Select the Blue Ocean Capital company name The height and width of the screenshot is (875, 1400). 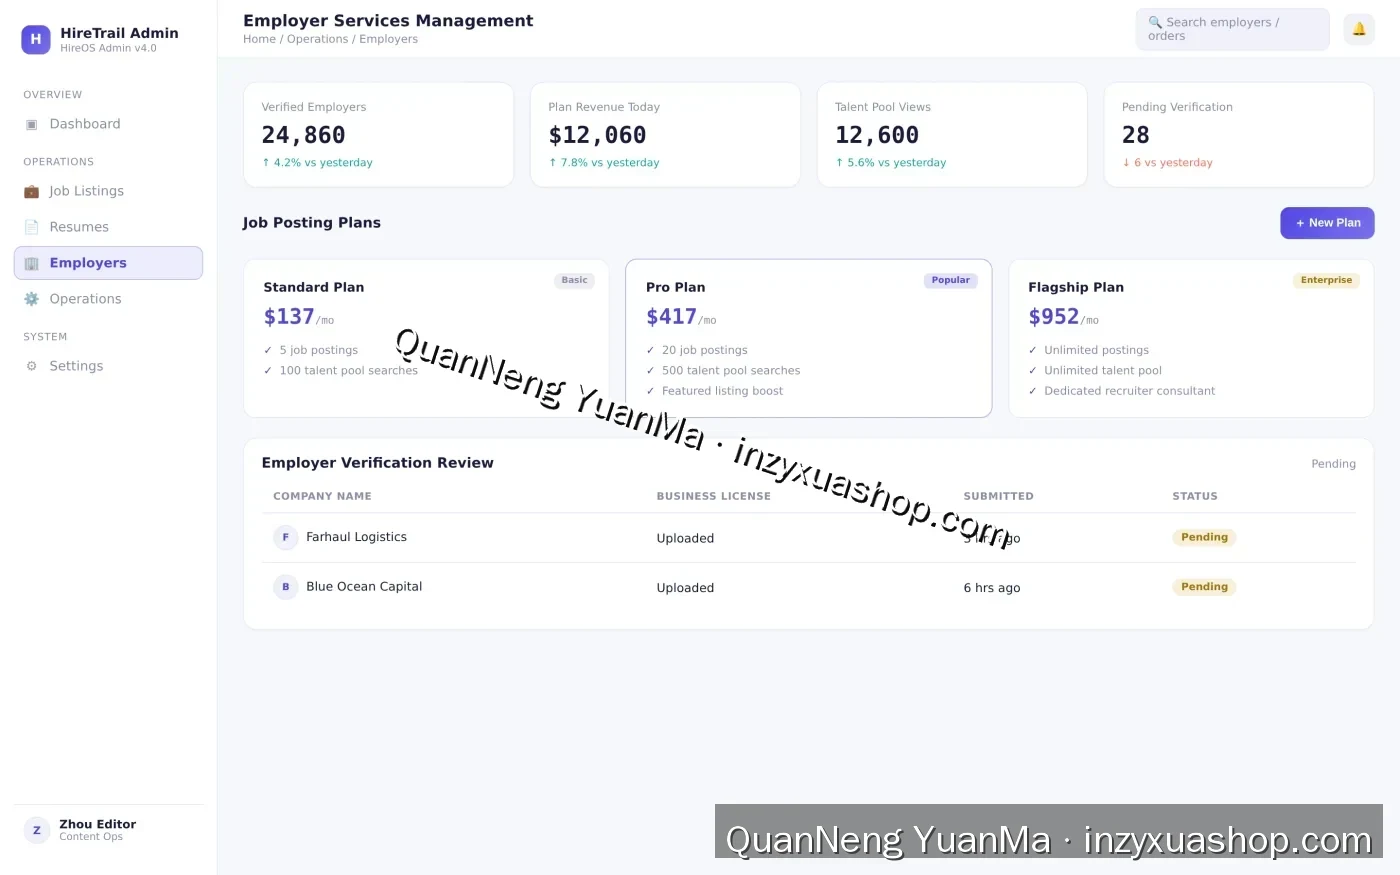click(364, 587)
